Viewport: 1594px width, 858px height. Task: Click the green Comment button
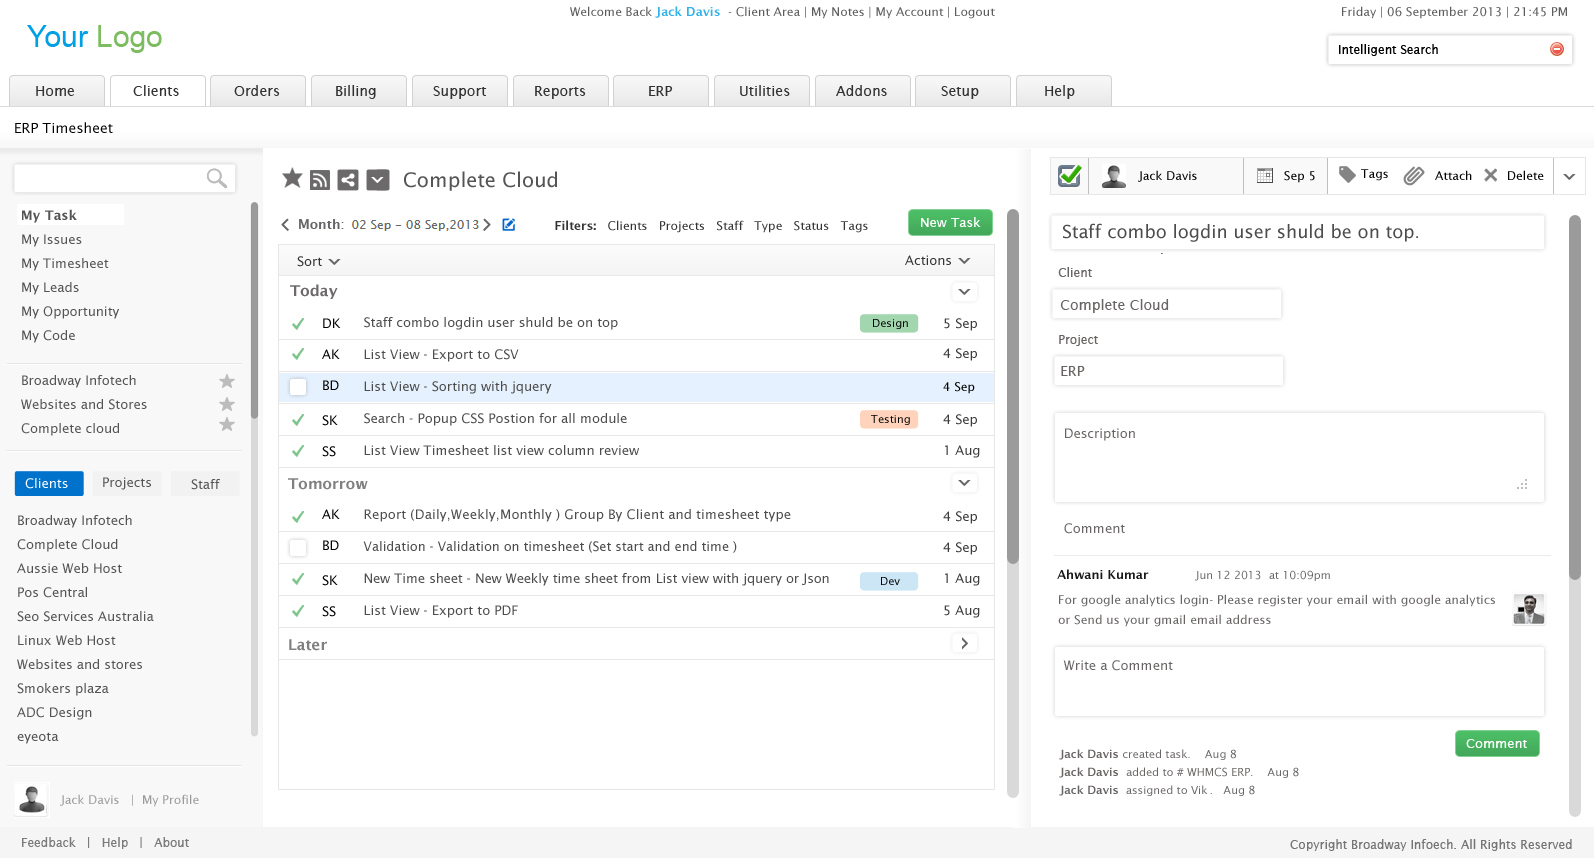point(1496,744)
